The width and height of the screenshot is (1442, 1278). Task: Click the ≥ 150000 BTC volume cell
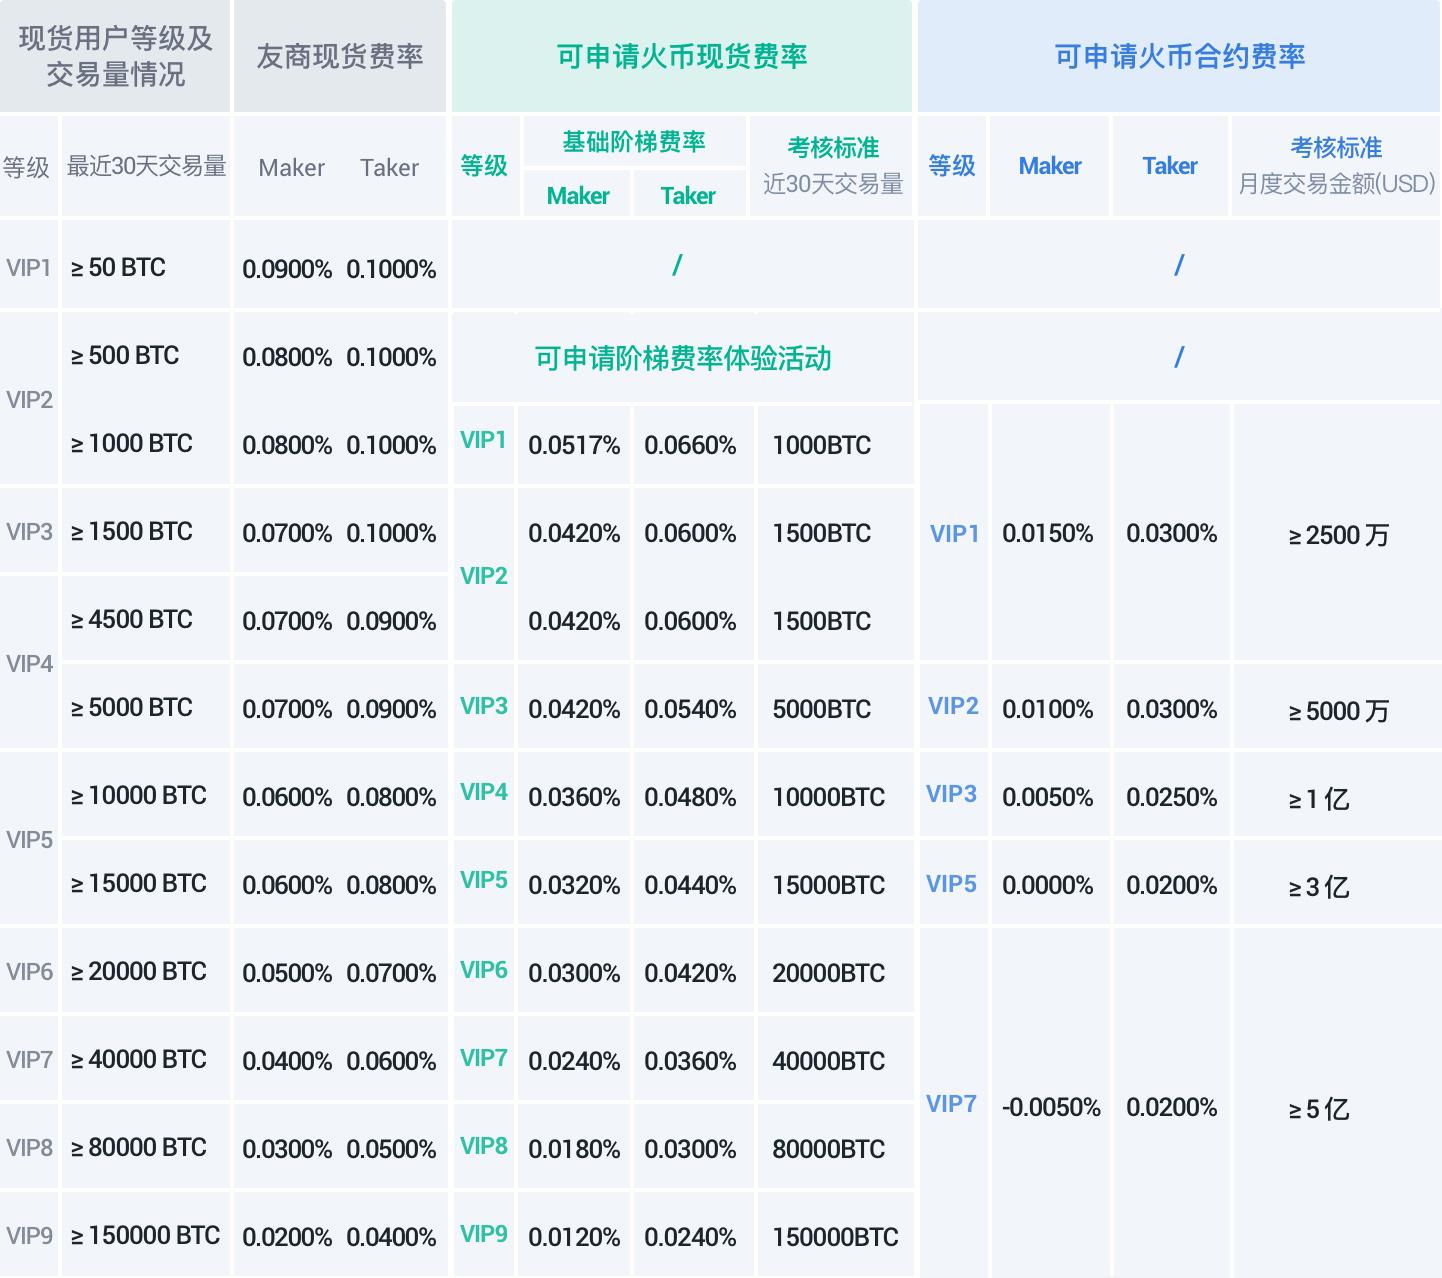[145, 1235]
